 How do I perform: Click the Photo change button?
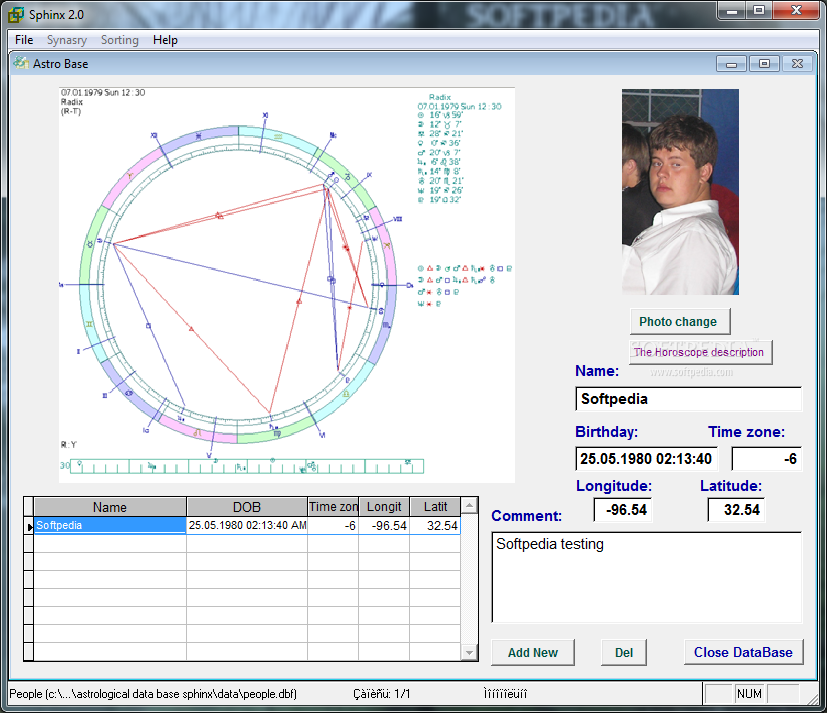680,322
